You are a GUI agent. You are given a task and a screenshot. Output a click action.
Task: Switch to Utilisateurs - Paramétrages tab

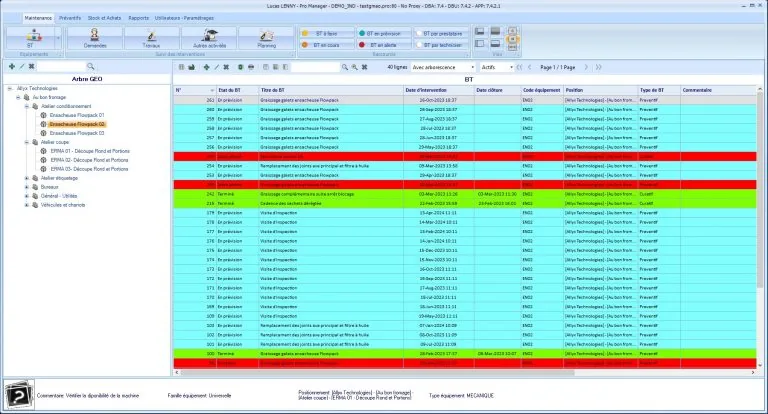coord(184,18)
